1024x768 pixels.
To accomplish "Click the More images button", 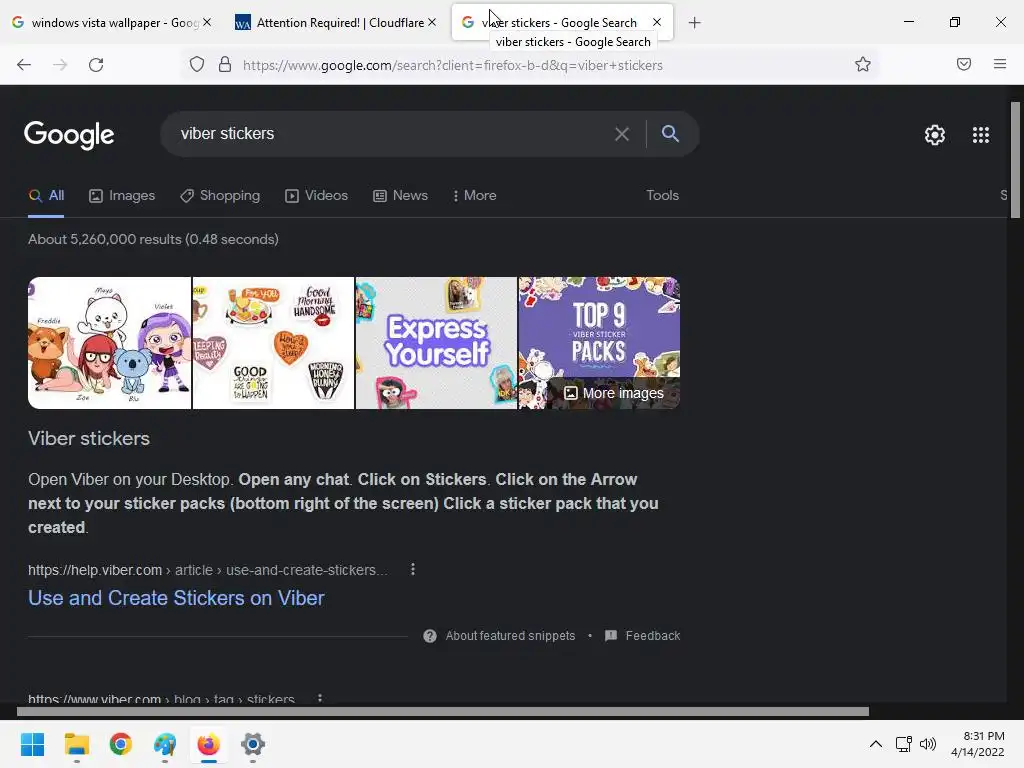I will tap(614, 393).
